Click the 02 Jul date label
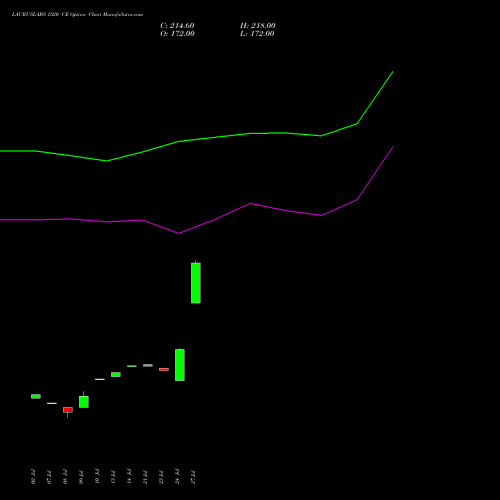Screen dimensions: 500x500 (33, 477)
